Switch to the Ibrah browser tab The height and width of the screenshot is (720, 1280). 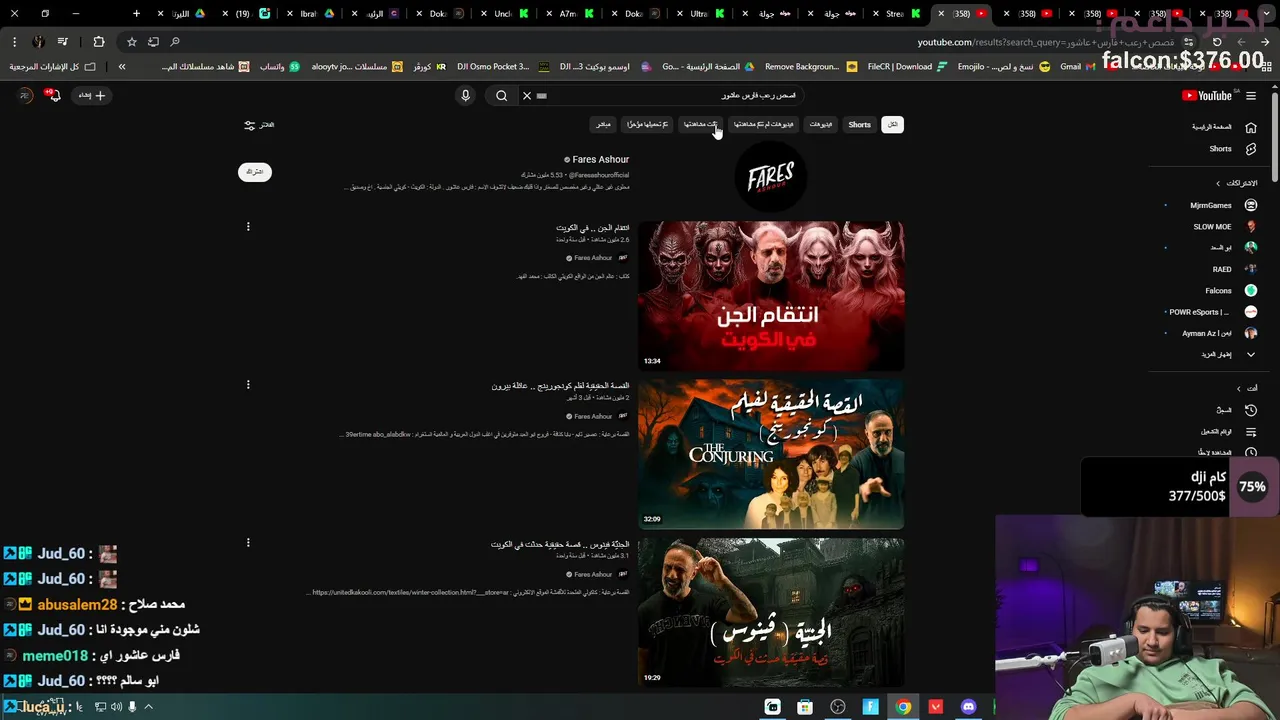coord(318,14)
